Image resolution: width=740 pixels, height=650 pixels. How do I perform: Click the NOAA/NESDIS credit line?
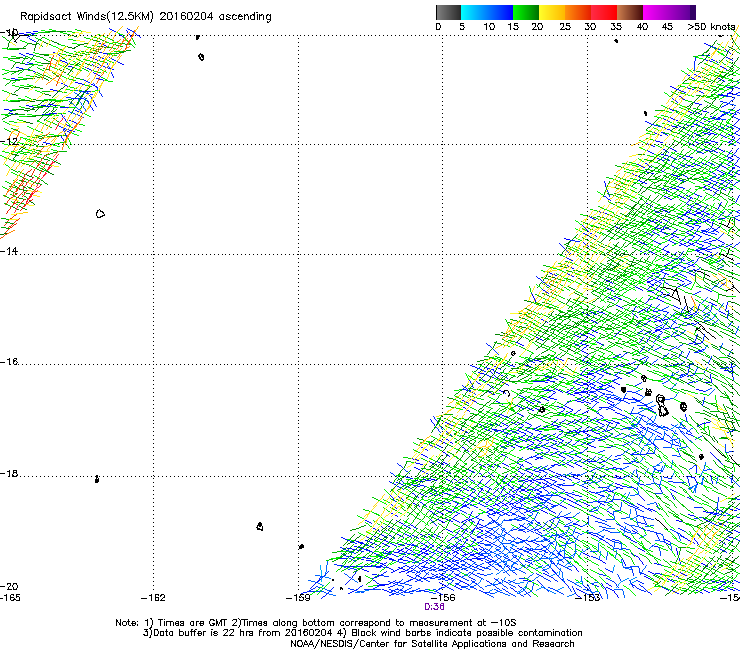pyautogui.click(x=432, y=644)
